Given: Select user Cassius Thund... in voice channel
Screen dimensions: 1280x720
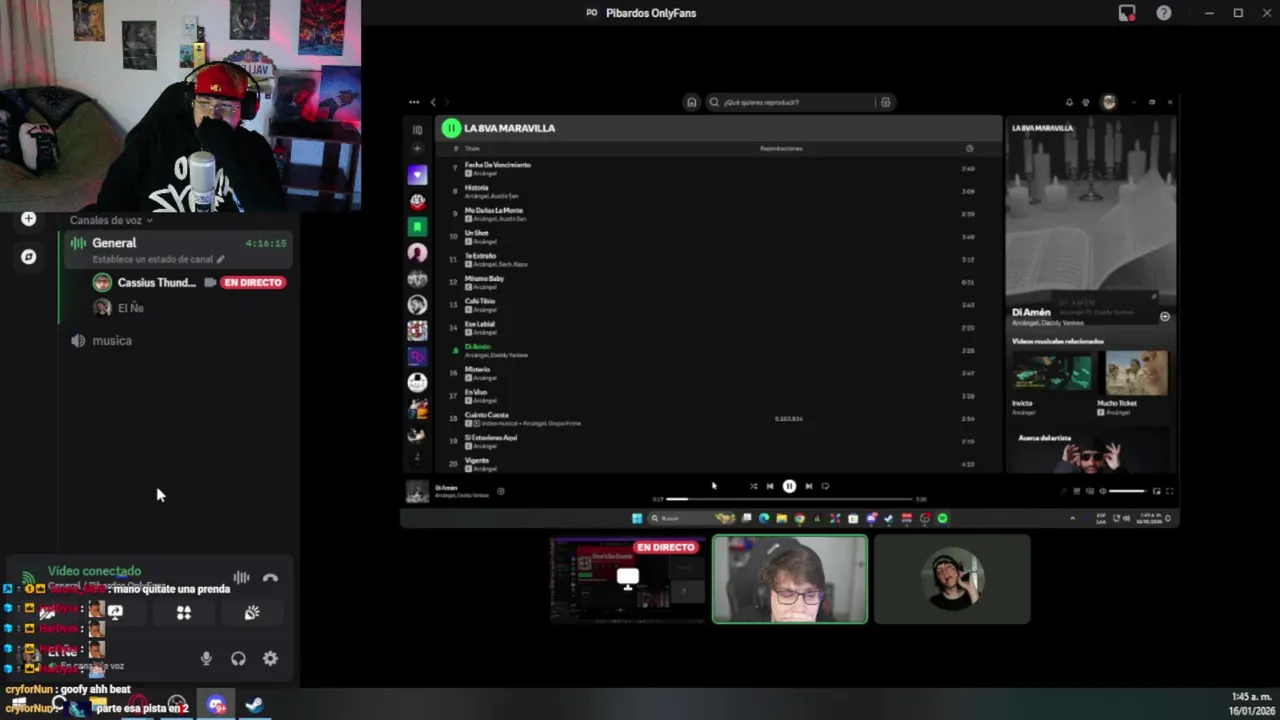Looking at the screenshot, I should click(156, 283).
